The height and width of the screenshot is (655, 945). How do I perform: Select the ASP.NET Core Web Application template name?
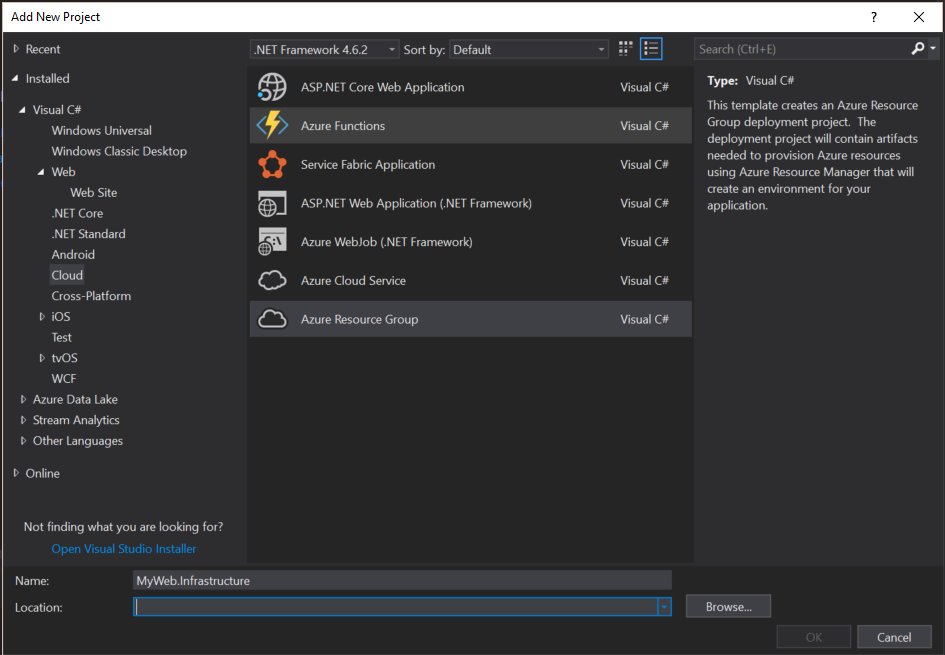383,87
